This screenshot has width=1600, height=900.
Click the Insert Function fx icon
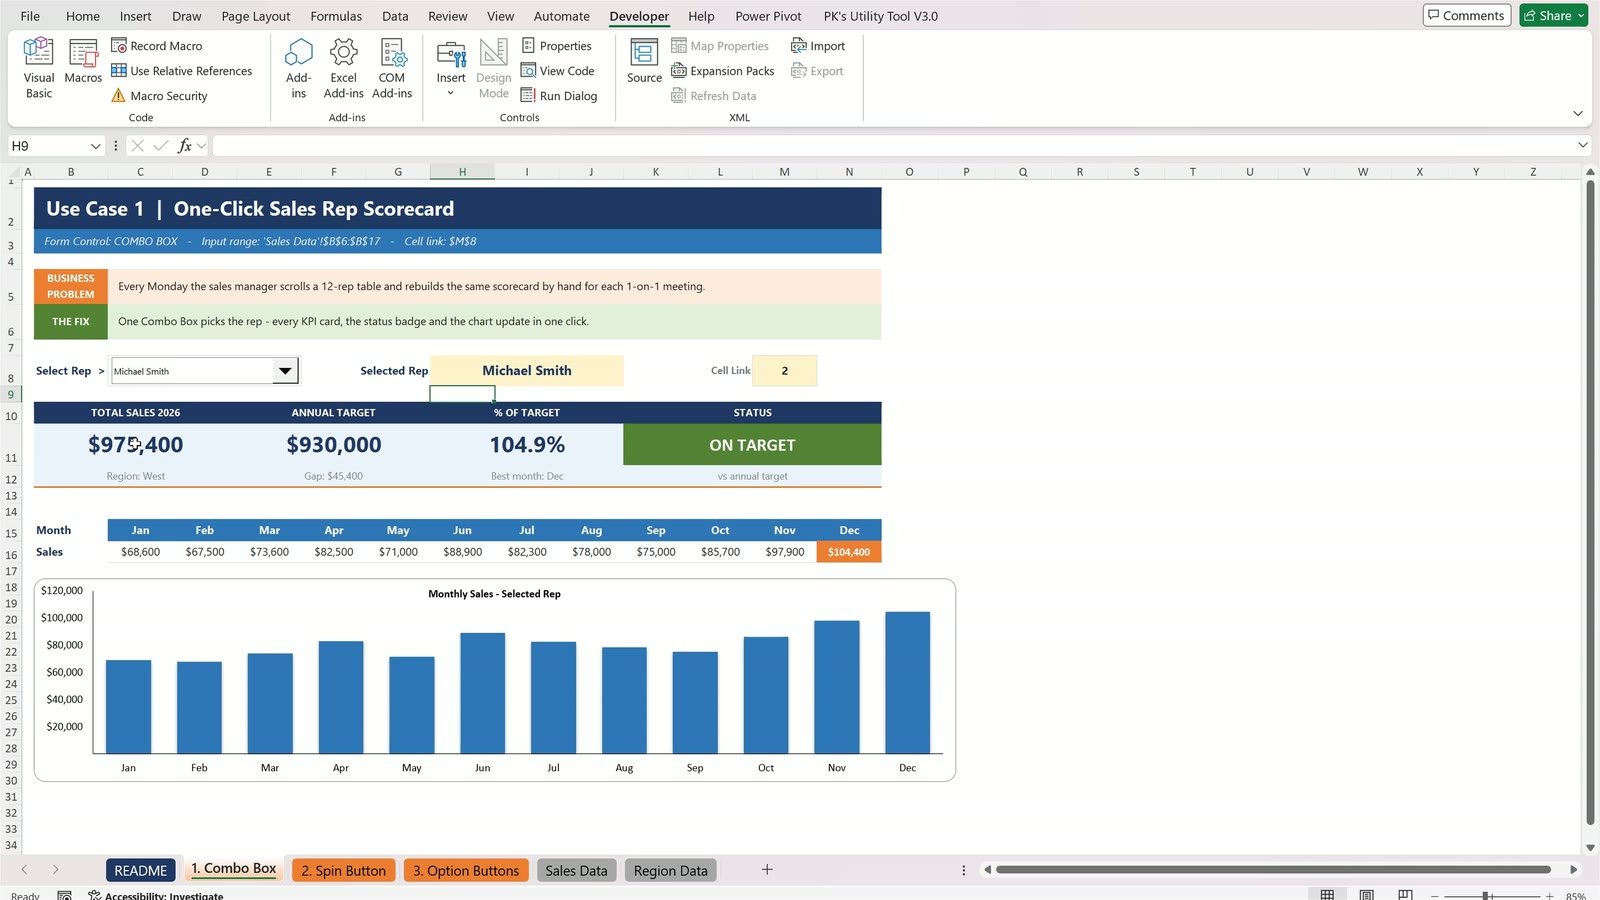click(x=185, y=146)
